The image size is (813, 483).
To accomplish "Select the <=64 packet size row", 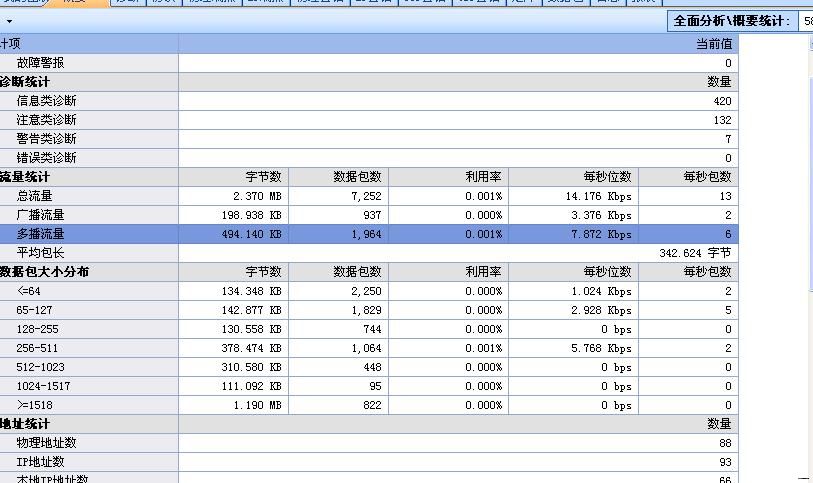I will click(x=29, y=291).
